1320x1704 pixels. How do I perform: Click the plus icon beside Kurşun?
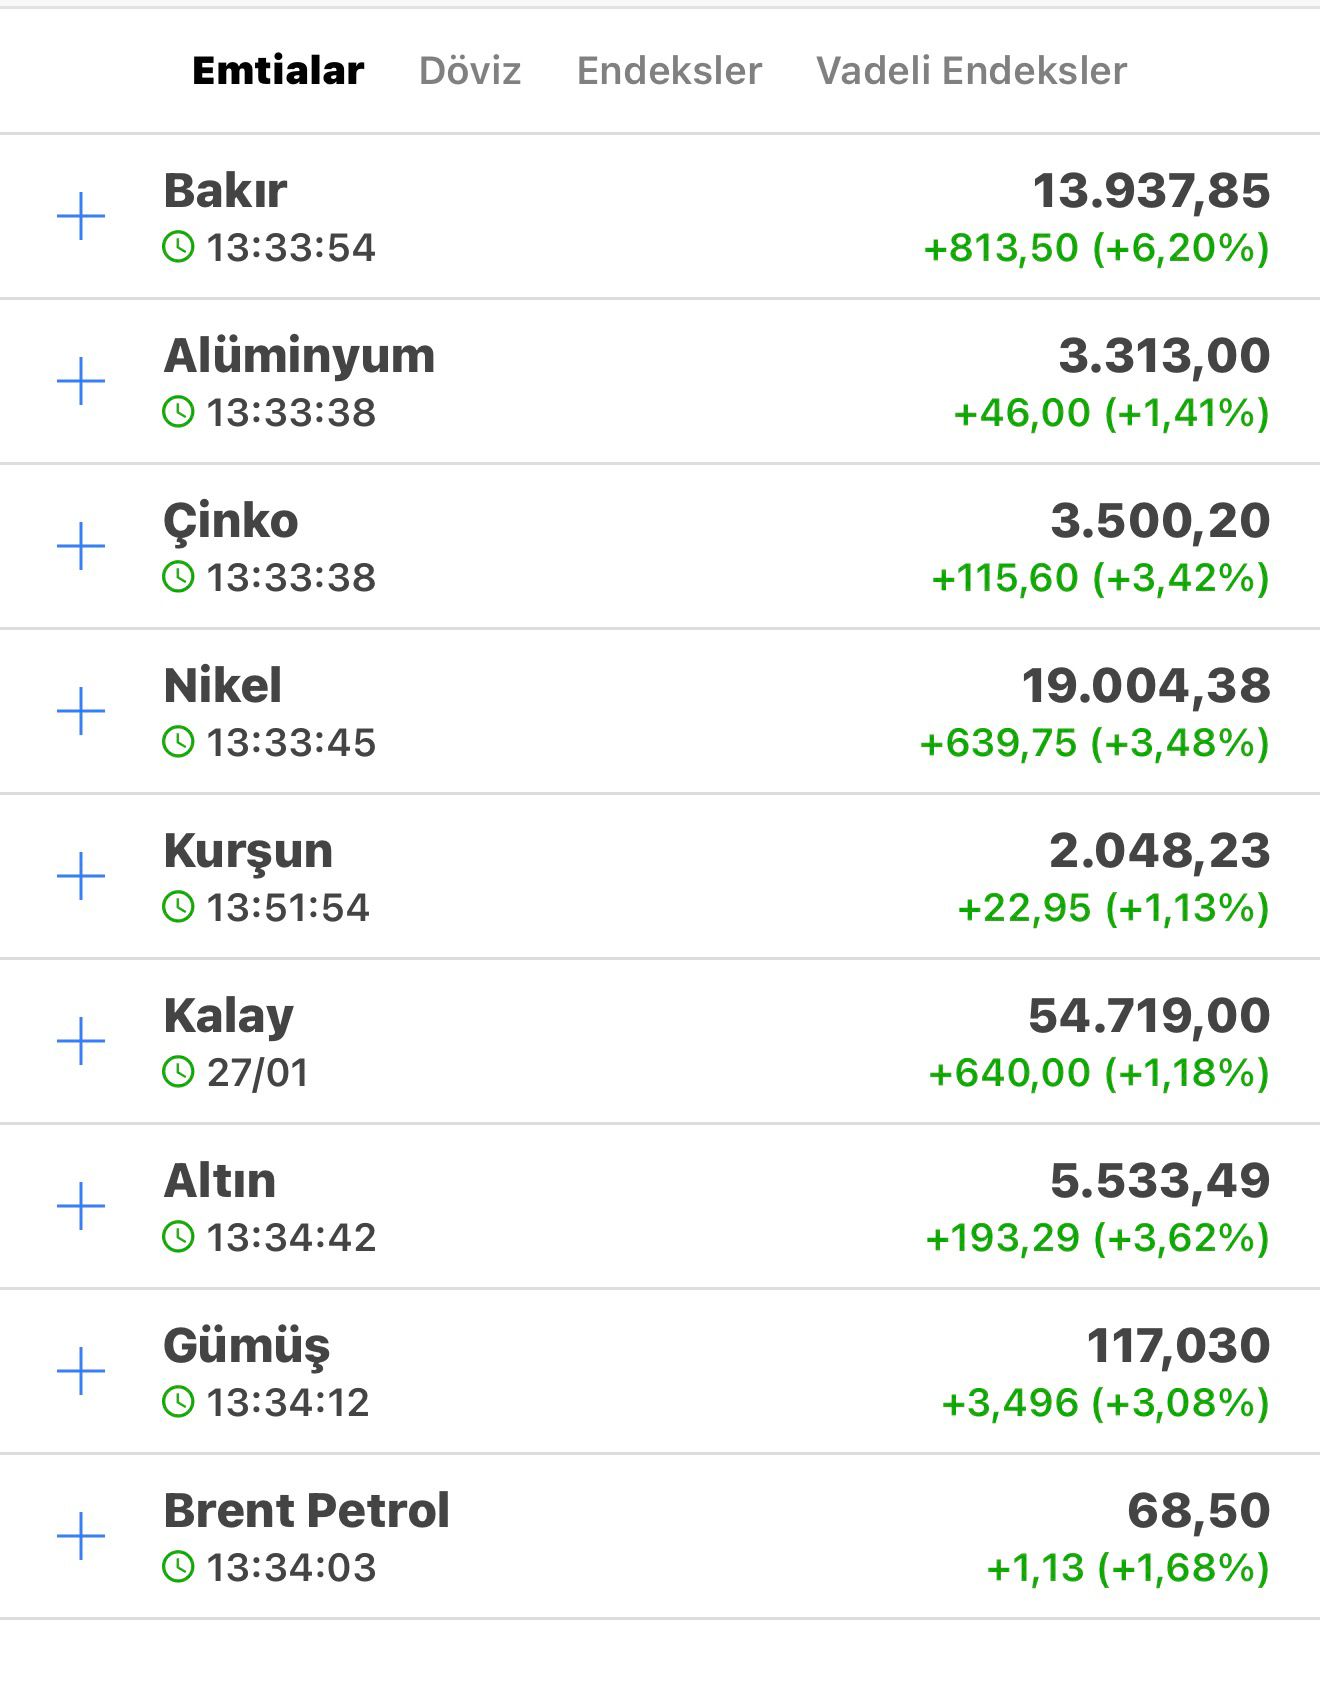81,877
